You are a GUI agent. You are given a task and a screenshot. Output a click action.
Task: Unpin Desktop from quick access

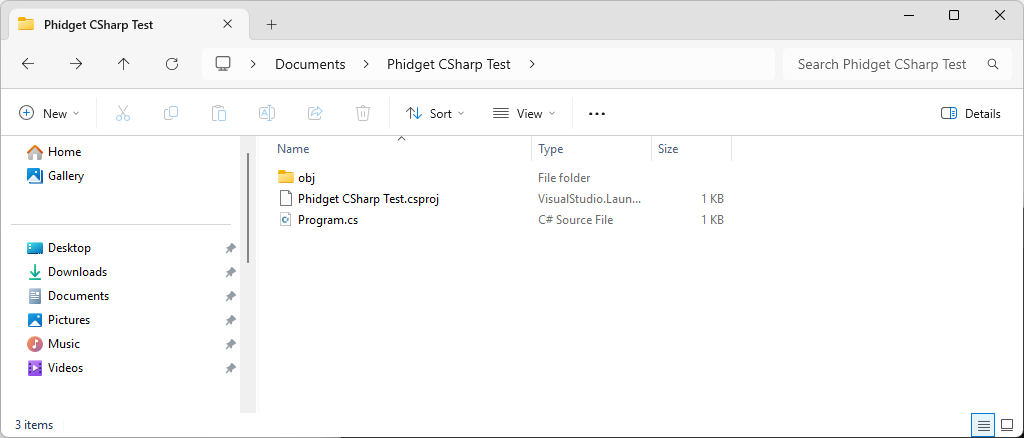click(x=230, y=248)
